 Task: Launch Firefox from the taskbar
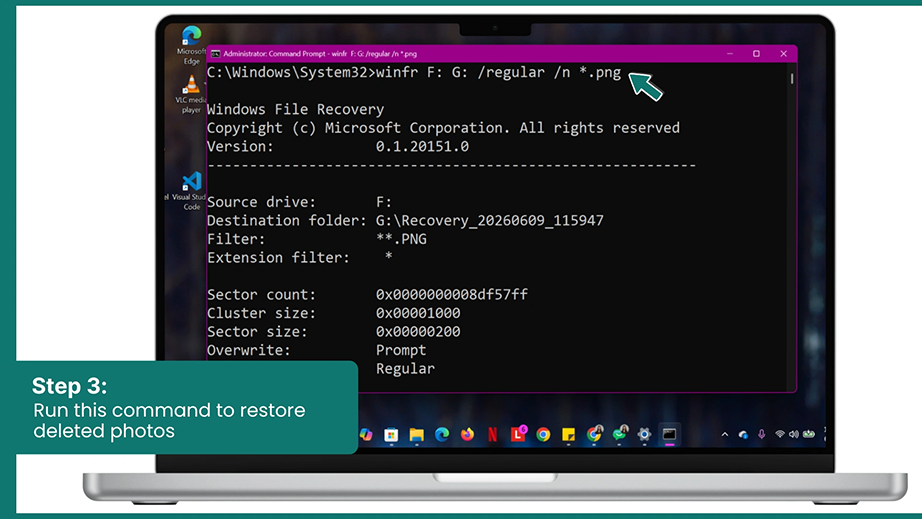coord(467,434)
